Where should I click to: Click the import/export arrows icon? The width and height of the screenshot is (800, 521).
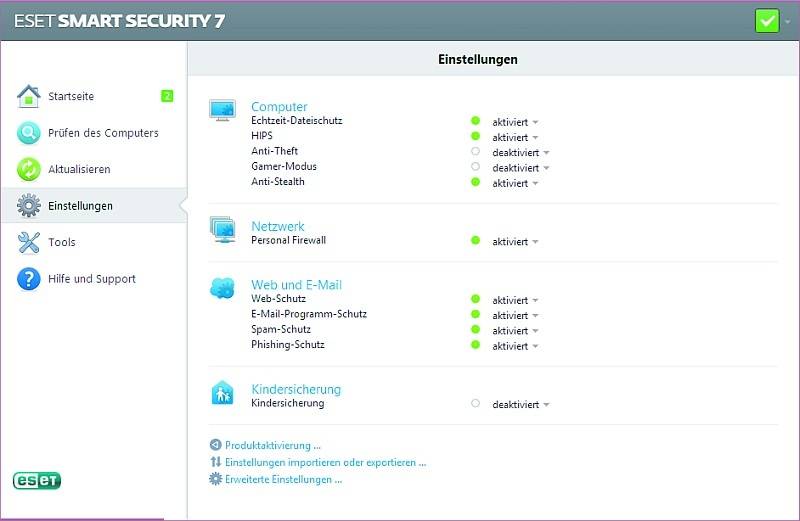216,462
